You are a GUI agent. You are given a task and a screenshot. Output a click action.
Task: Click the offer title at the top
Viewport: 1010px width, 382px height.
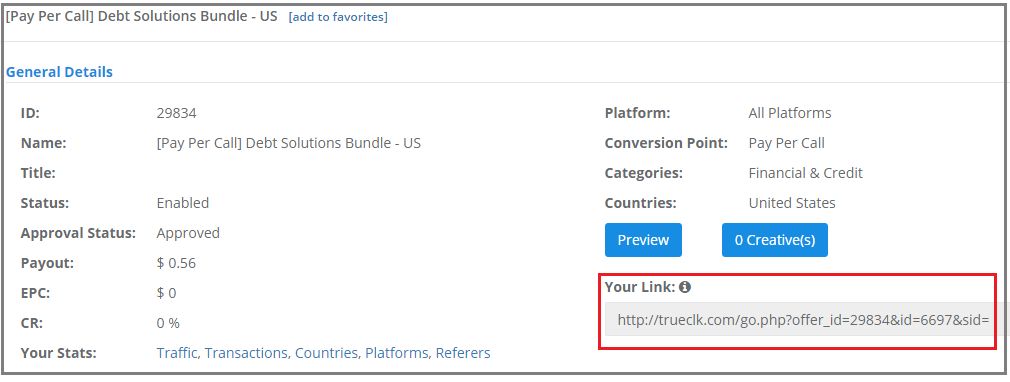pyautogui.click(x=141, y=16)
